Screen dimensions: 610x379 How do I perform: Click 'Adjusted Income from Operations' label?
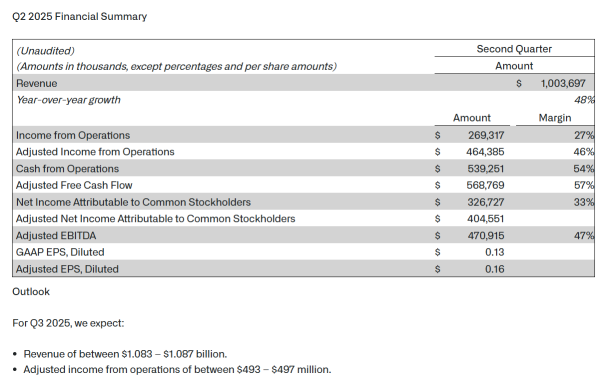coord(95,152)
